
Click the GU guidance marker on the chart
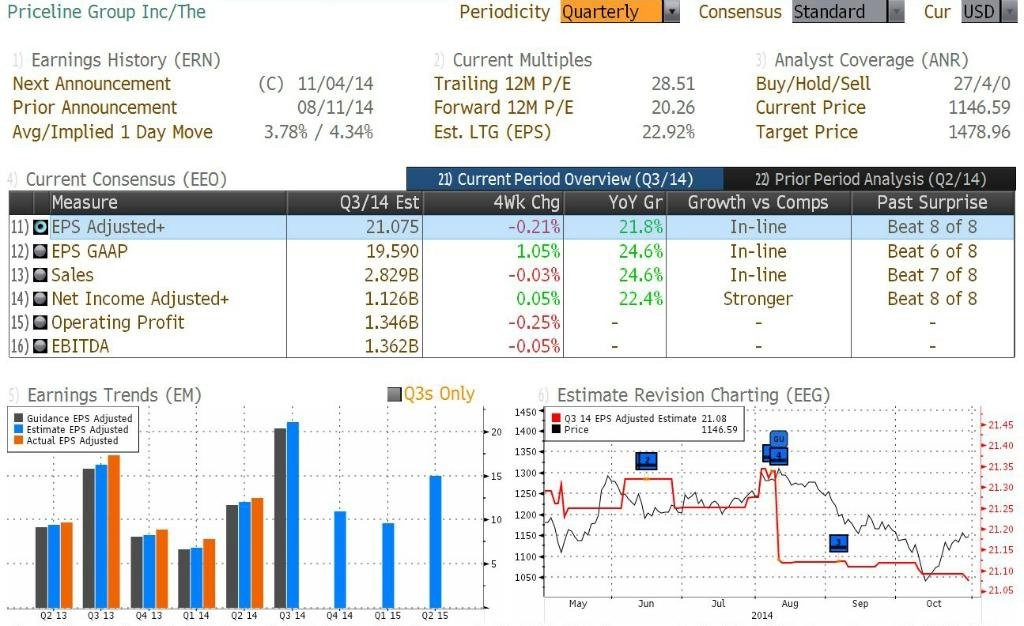coord(778,439)
